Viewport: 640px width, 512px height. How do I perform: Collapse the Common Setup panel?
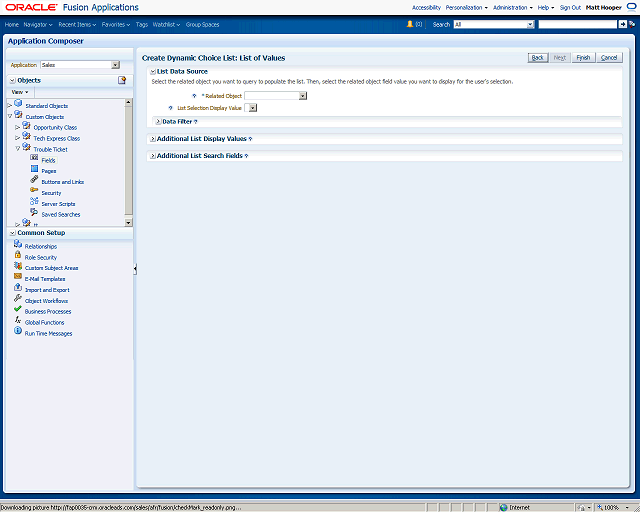(x=12, y=233)
